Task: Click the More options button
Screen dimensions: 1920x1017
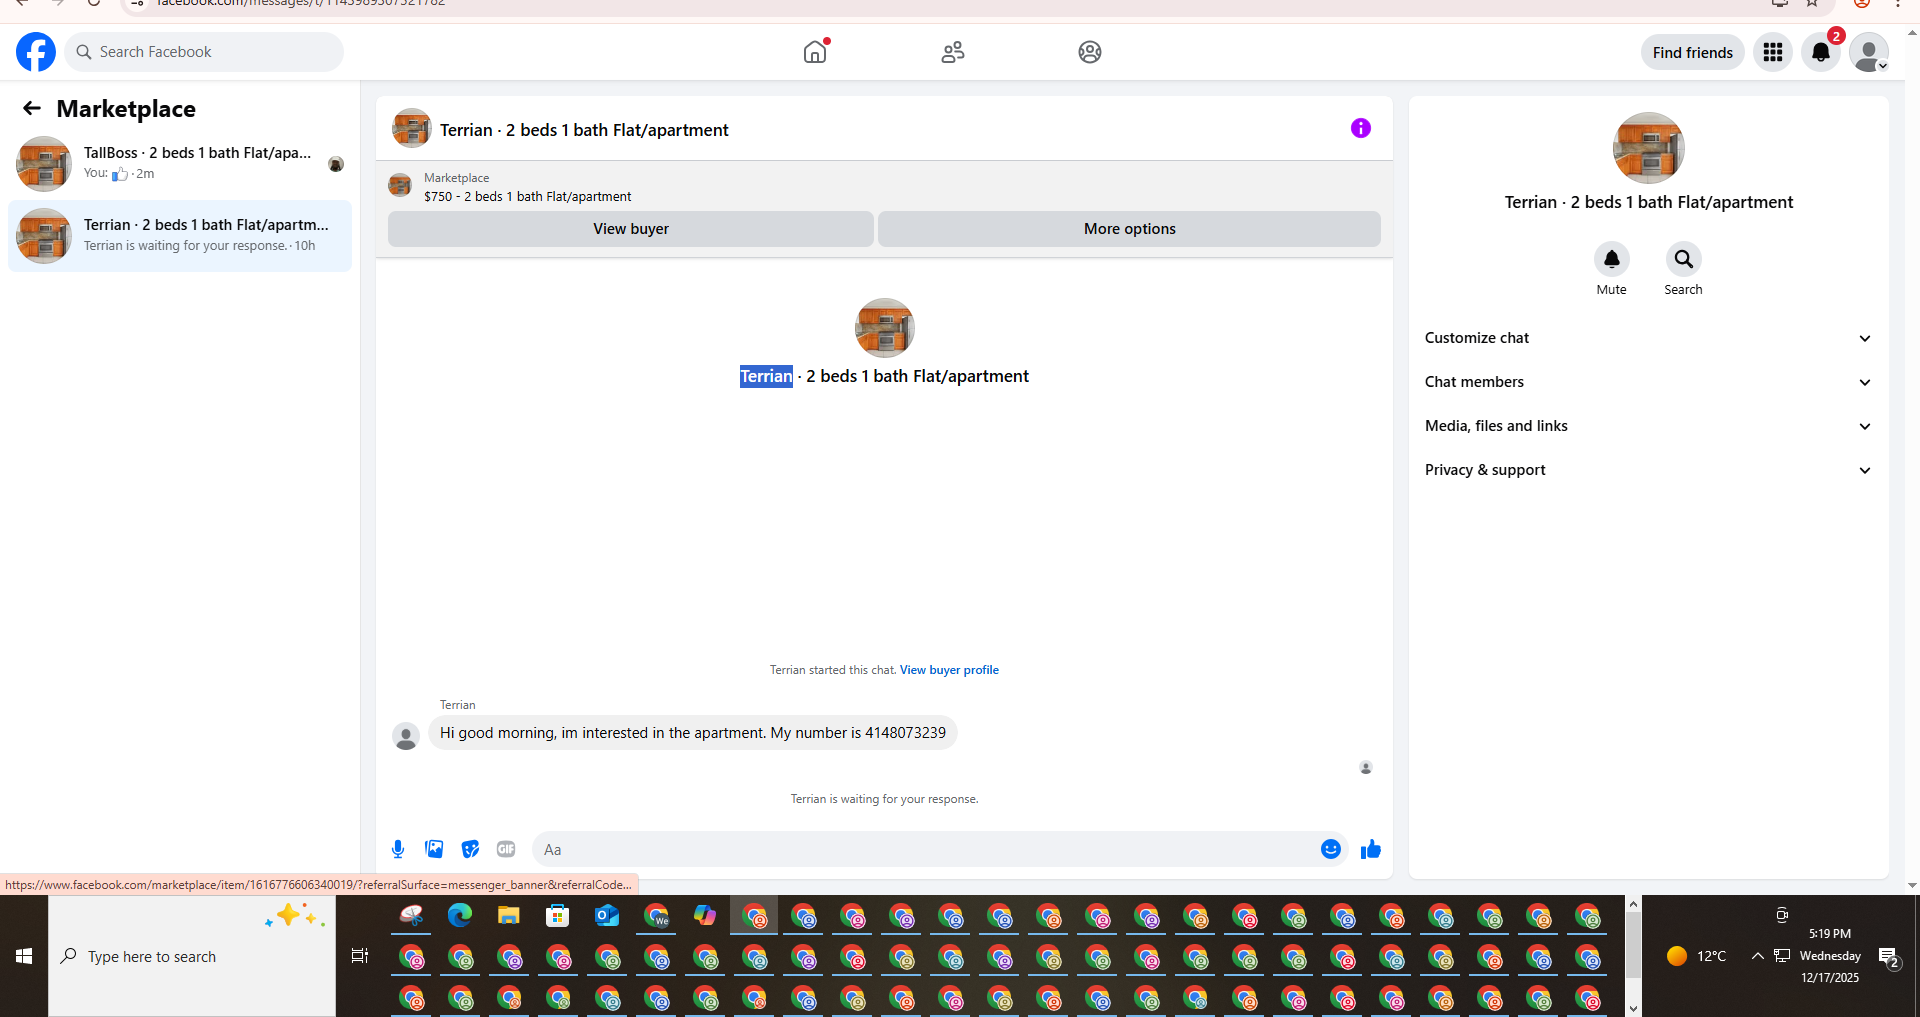Action: (1129, 229)
